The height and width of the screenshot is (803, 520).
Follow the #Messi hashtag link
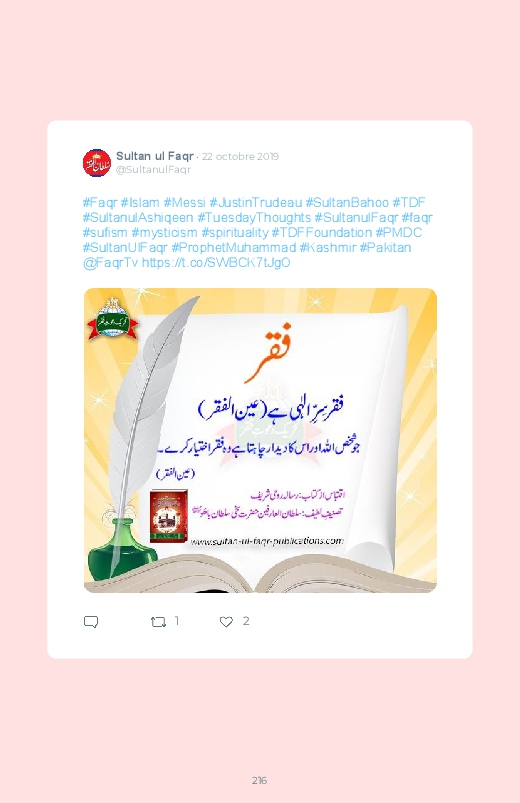tap(184, 202)
